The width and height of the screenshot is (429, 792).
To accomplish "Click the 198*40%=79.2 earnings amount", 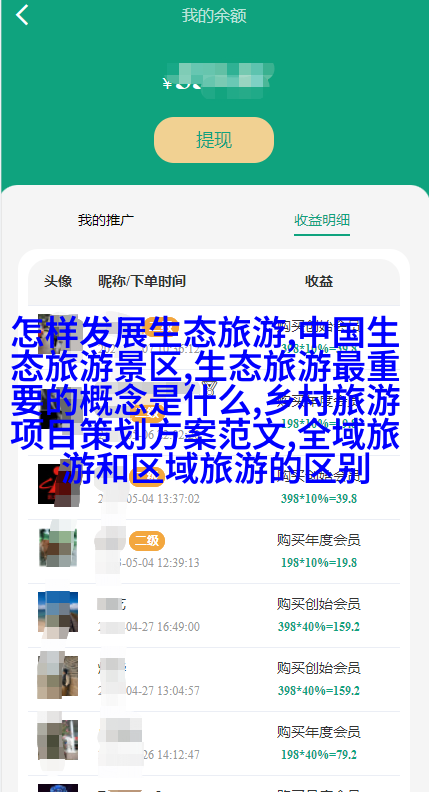I will pyautogui.click(x=319, y=755).
